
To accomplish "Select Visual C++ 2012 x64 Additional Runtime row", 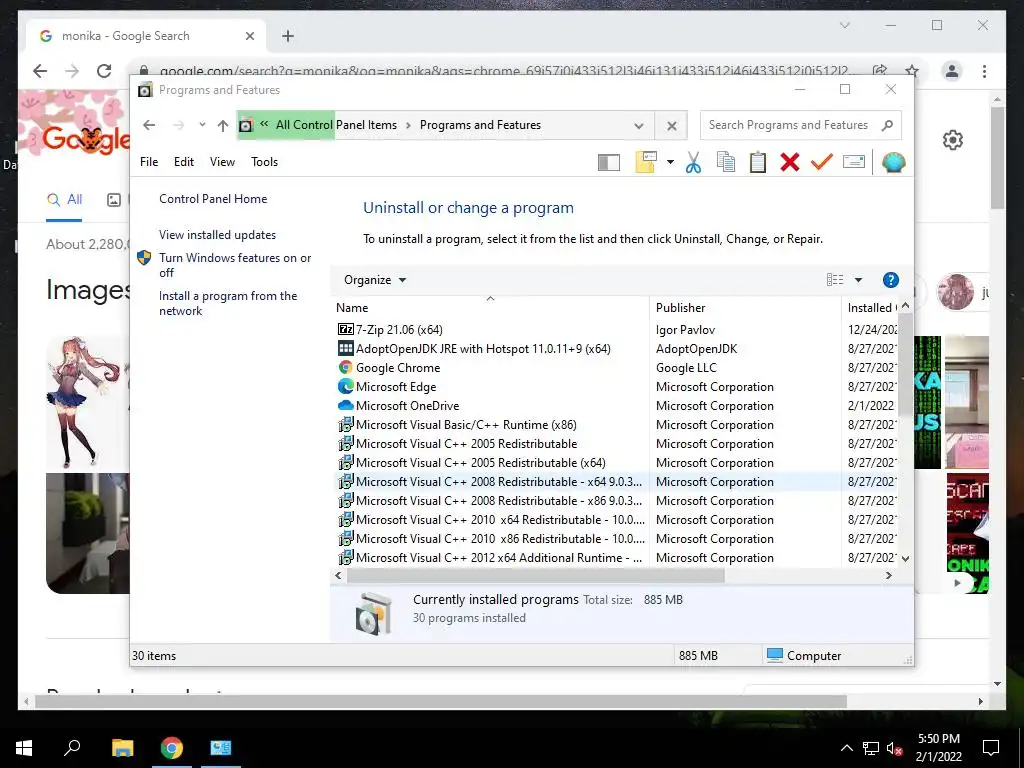I will 617,557.
